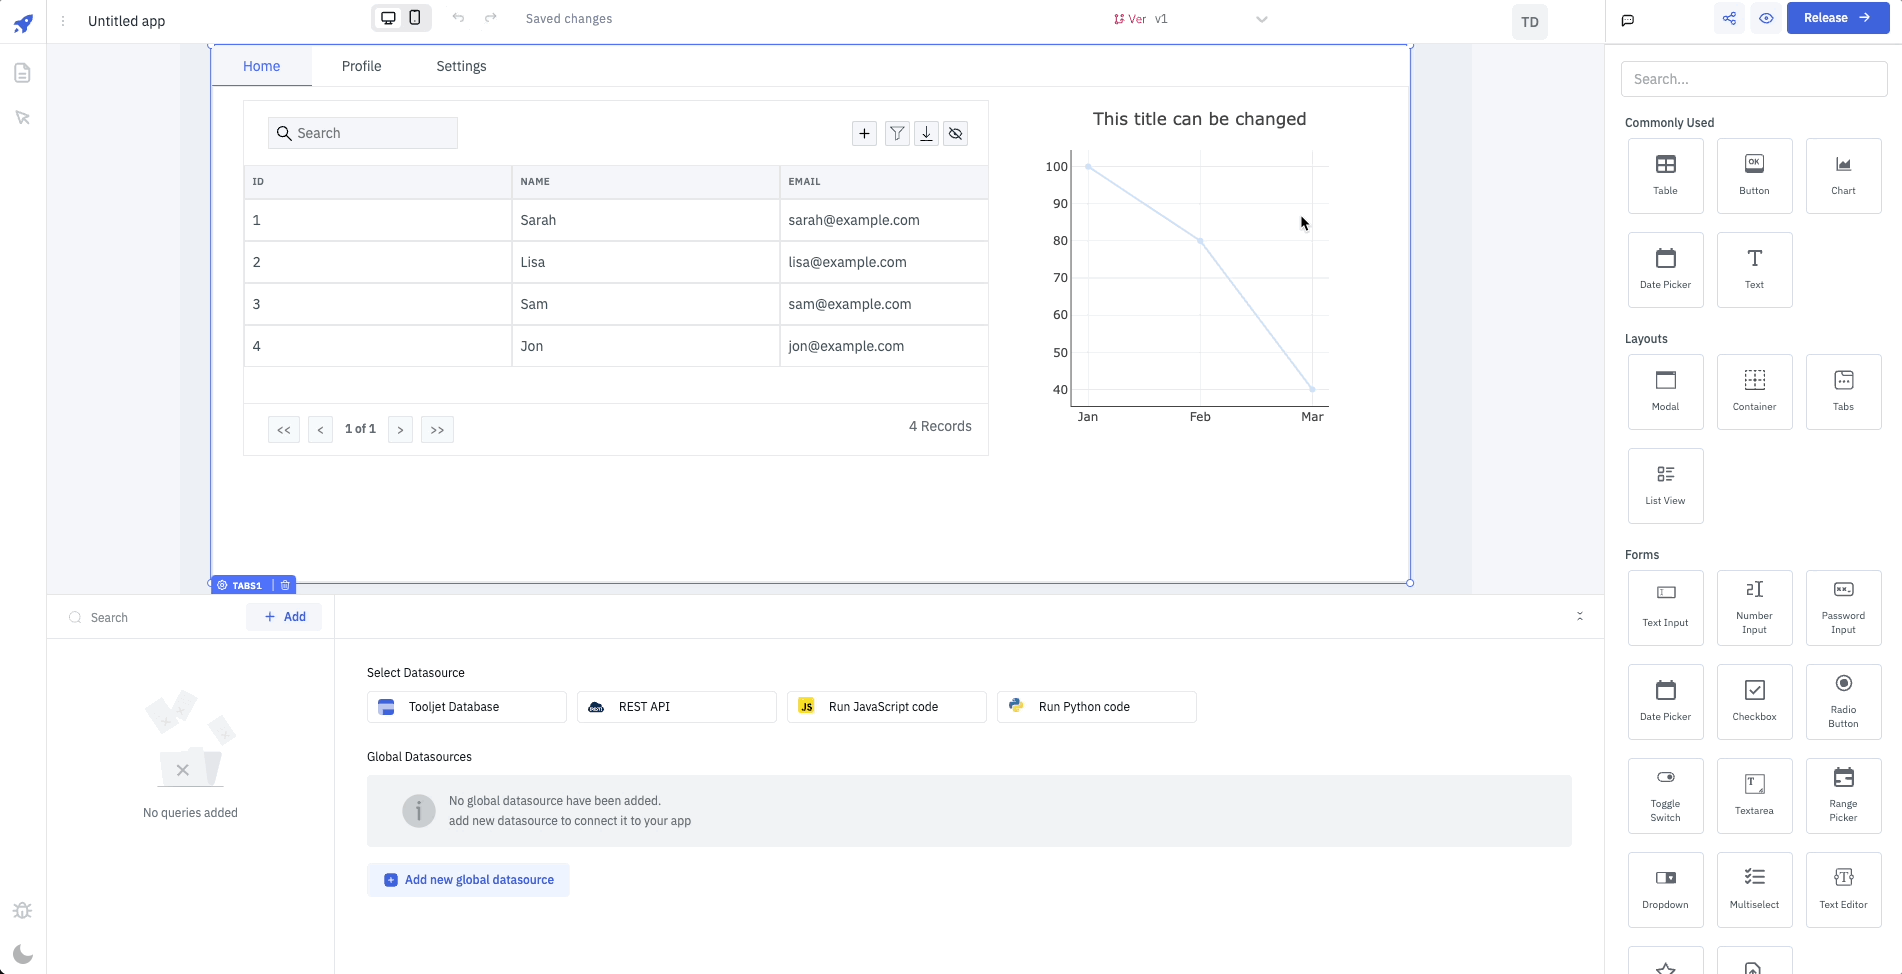The image size is (1902, 974).
Task: Click the Release button
Action: pos(1837,18)
